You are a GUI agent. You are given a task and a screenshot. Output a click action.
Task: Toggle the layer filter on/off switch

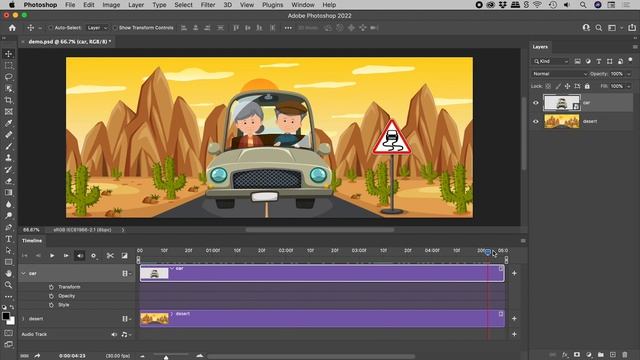(630, 60)
